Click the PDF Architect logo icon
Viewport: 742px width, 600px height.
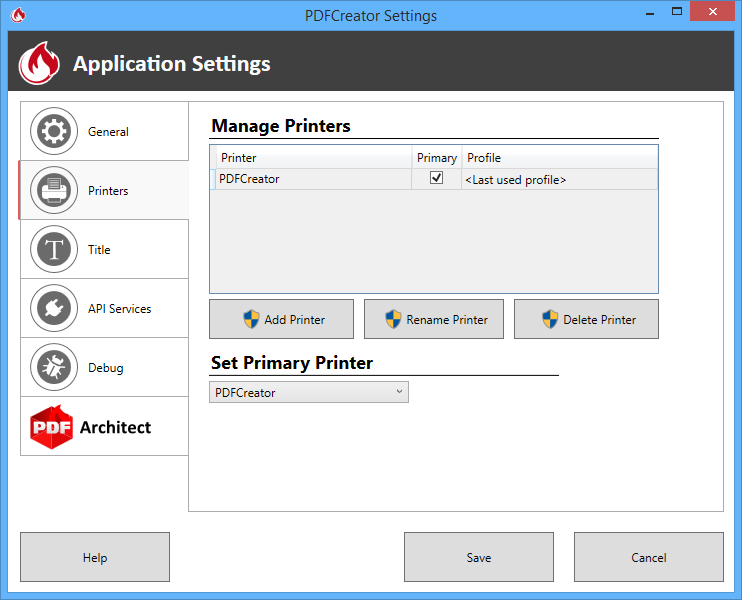tap(52, 427)
